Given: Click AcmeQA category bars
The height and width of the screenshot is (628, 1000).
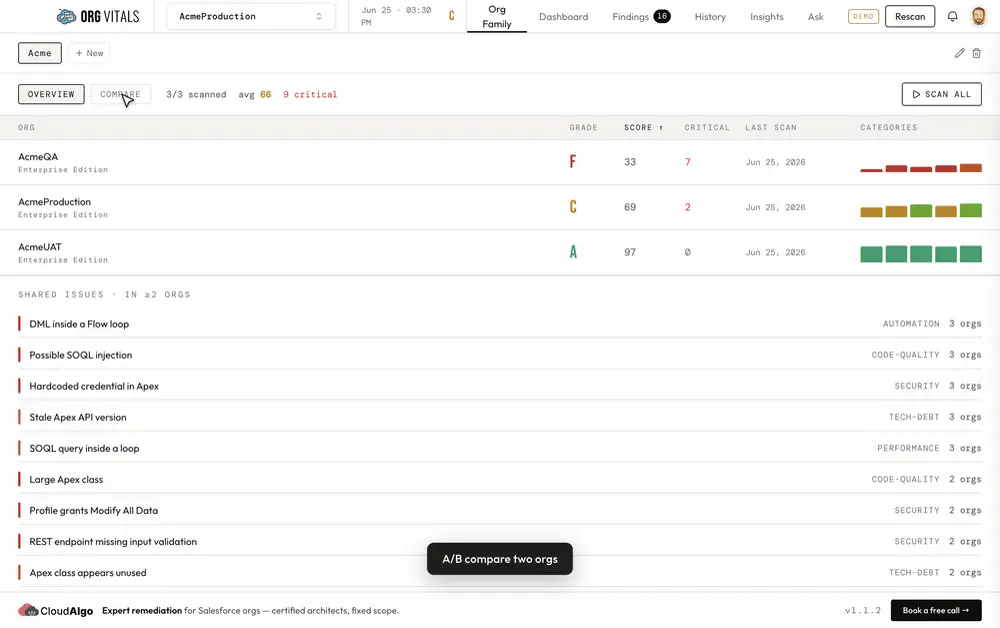Looking at the screenshot, I should tap(921, 168).
